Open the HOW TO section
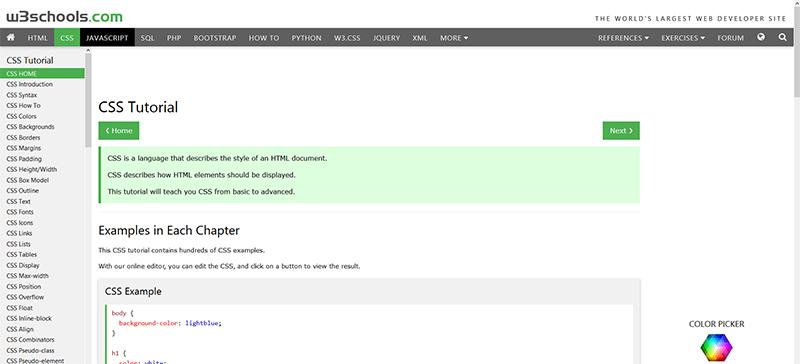 point(264,38)
